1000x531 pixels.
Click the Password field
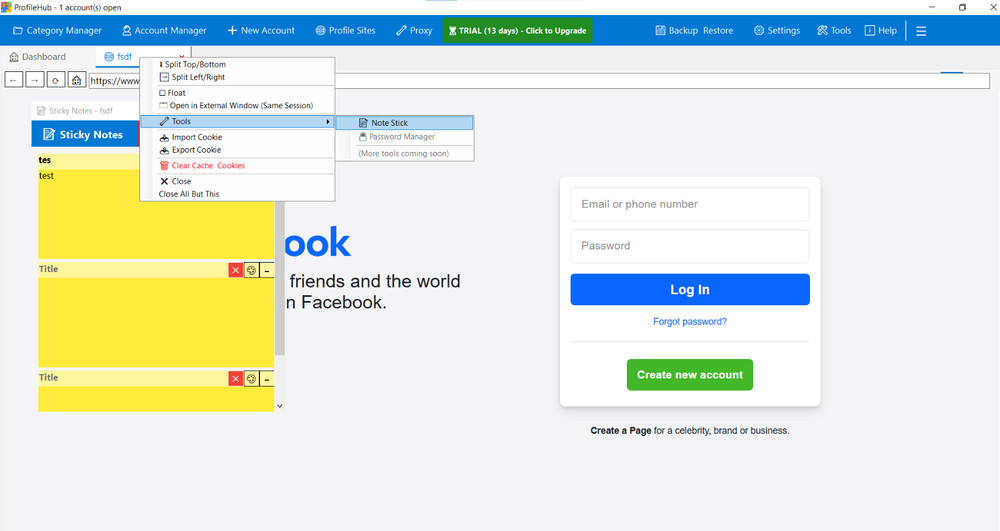(x=689, y=246)
